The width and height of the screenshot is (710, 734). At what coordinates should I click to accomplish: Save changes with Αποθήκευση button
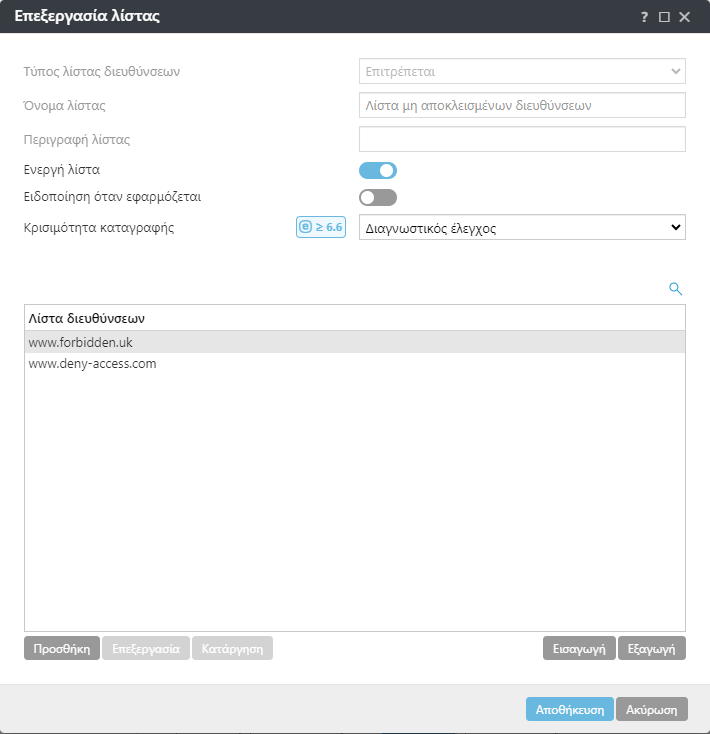[569, 709]
